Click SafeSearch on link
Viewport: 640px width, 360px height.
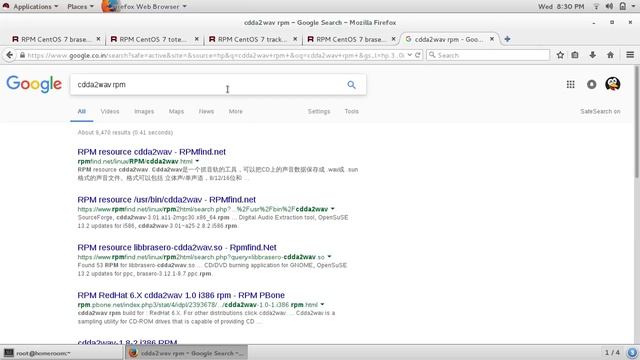tap(600, 111)
